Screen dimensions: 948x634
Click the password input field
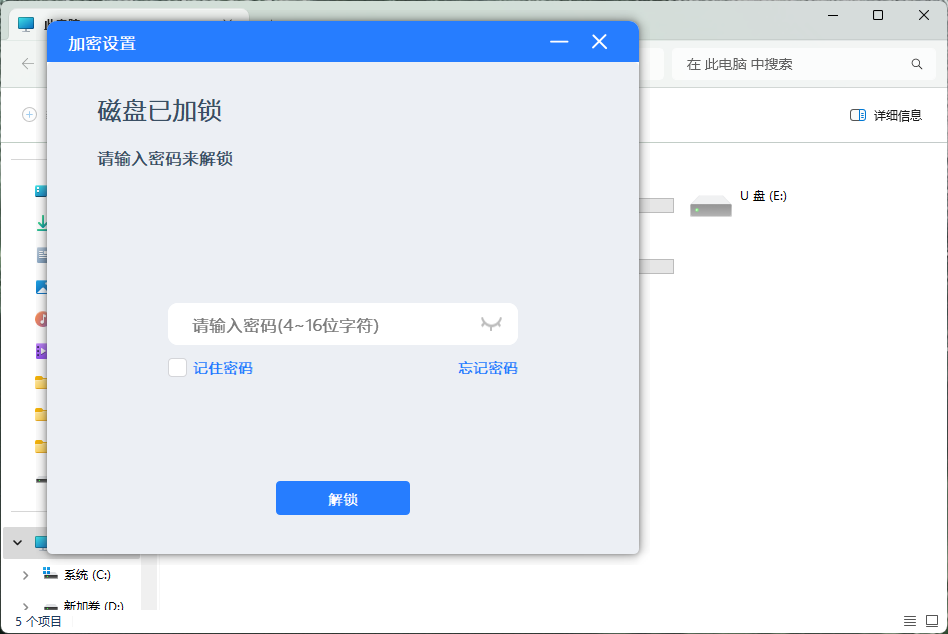(330, 323)
